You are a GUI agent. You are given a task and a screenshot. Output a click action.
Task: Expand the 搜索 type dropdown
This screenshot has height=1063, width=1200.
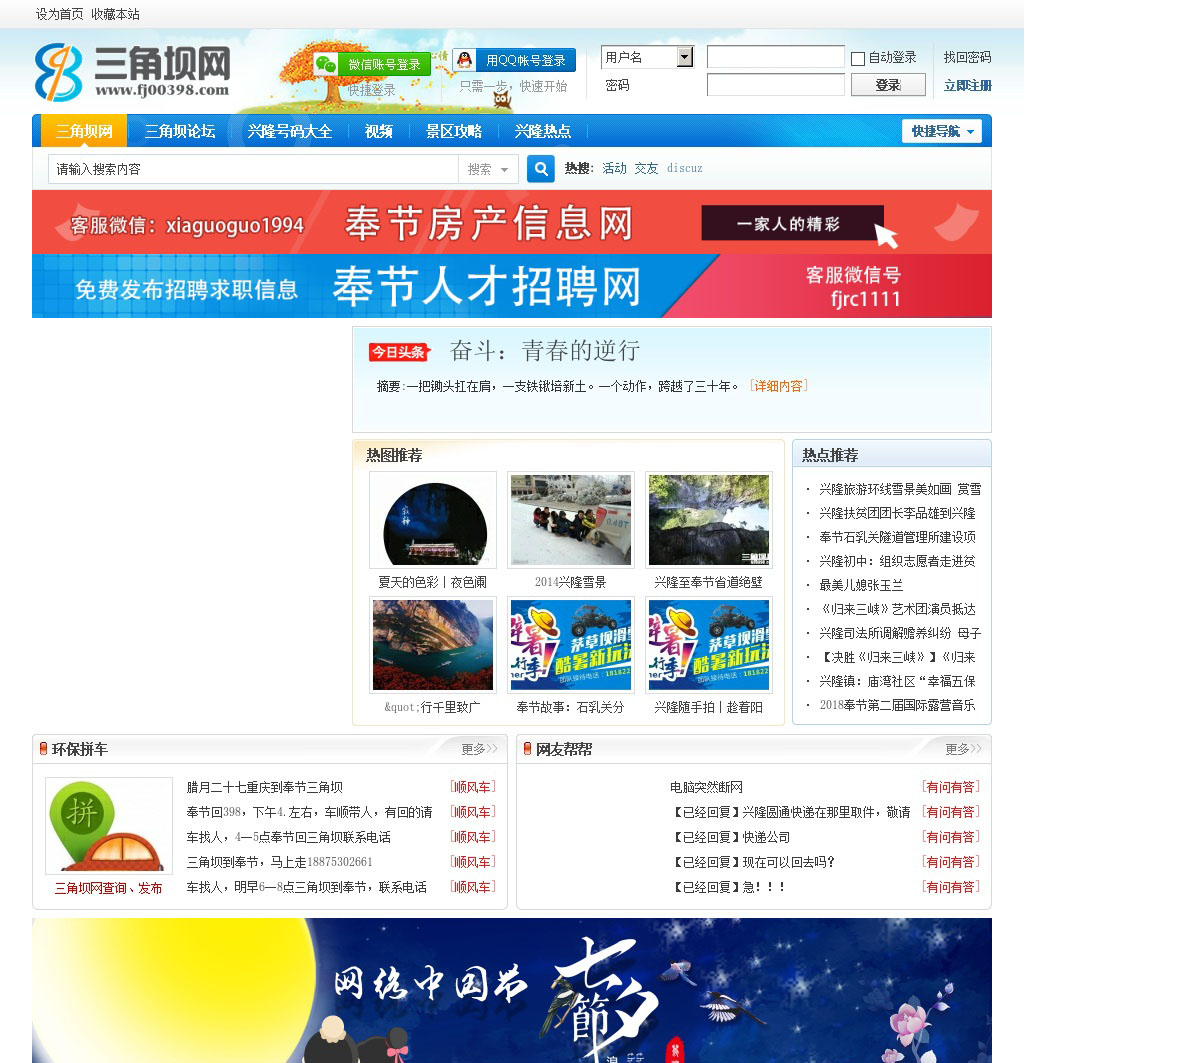[x=488, y=169]
